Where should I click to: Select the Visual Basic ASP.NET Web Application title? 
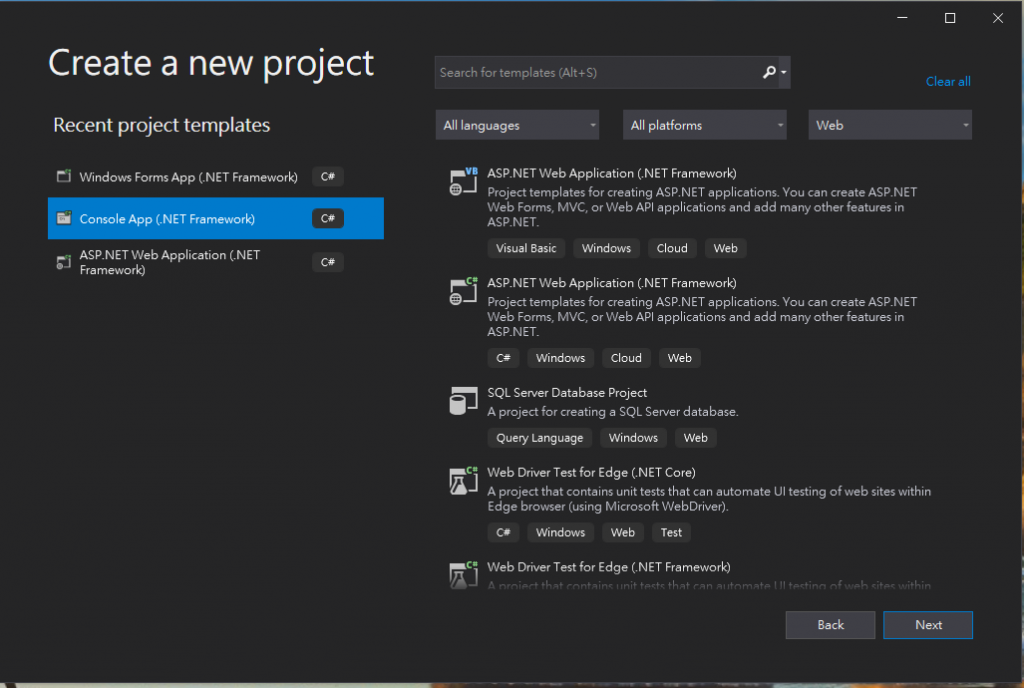point(612,173)
